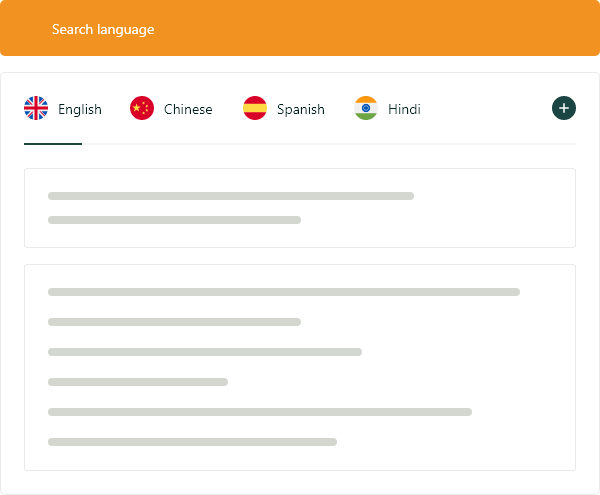Click longest placeholder line in second card
The height and width of the screenshot is (495, 600).
[283, 292]
